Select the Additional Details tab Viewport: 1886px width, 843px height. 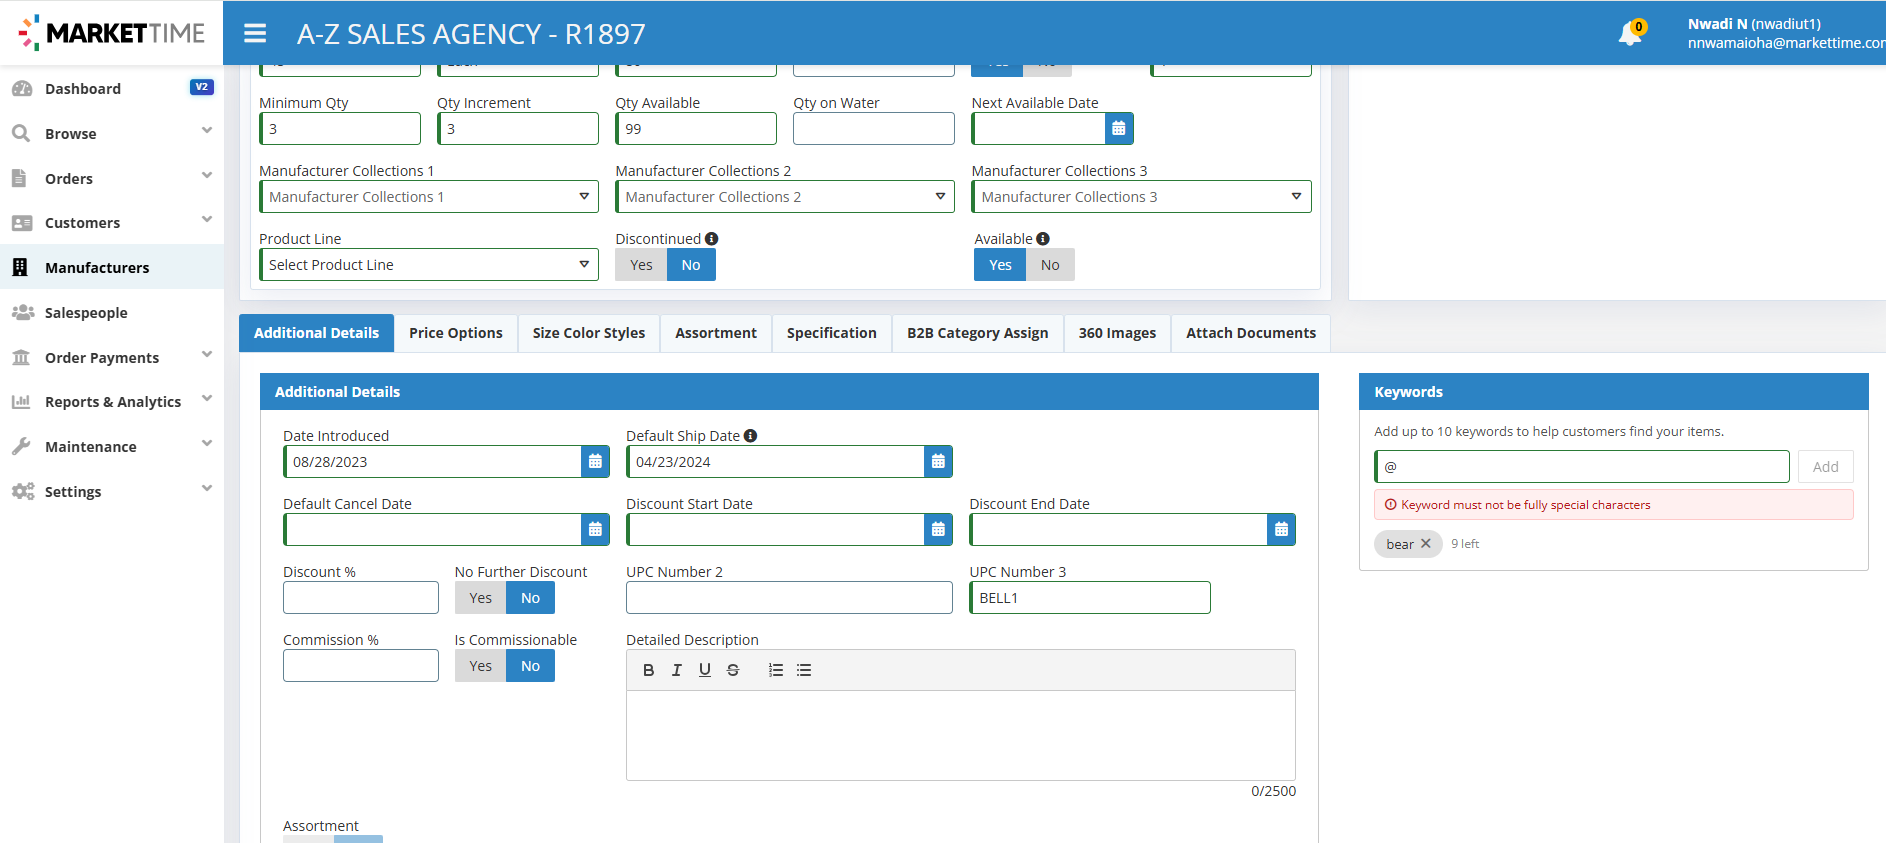coord(317,333)
